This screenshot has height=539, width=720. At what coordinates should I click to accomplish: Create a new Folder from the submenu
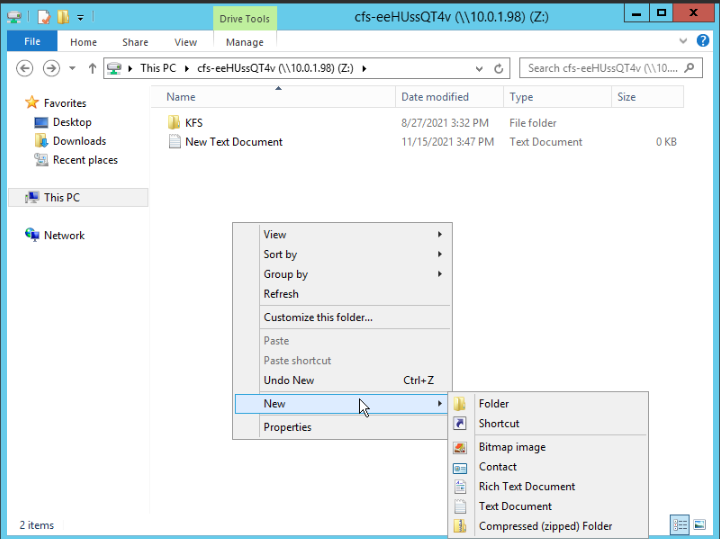[548, 404]
